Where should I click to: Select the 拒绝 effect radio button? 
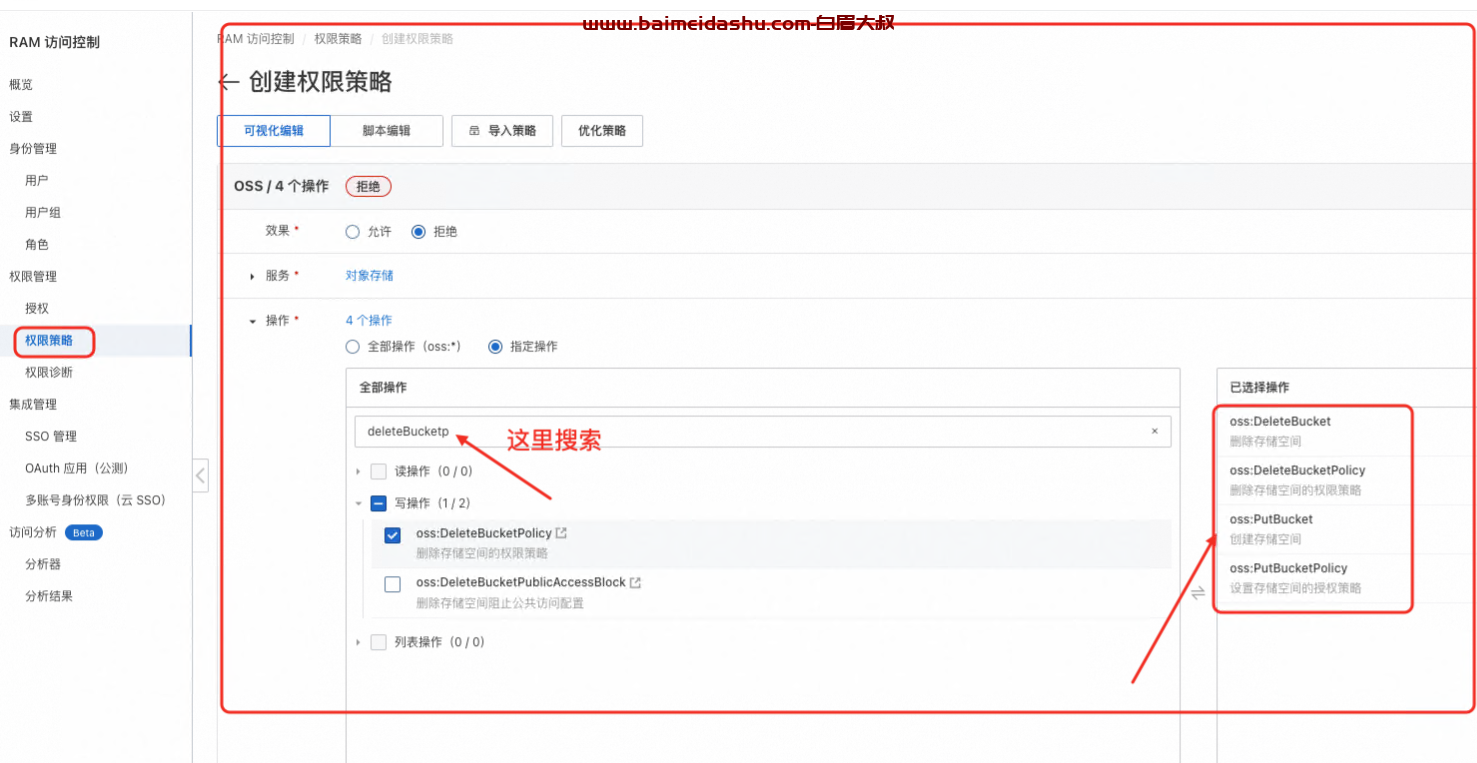(x=418, y=231)
